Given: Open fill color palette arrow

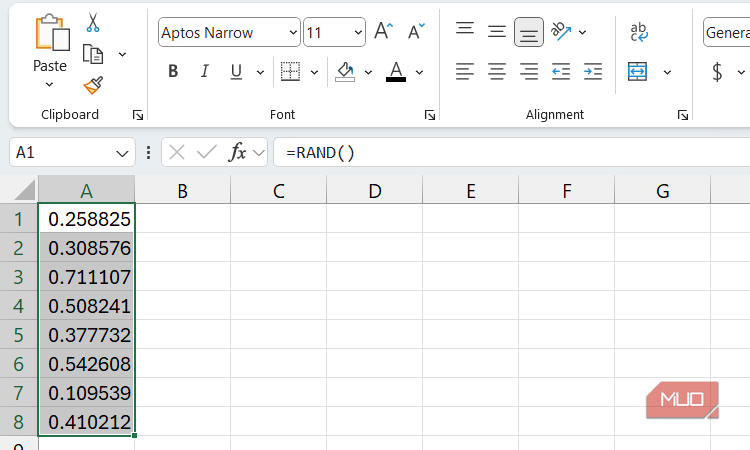Looking at the screenshot, I should (x=368, y=73).
